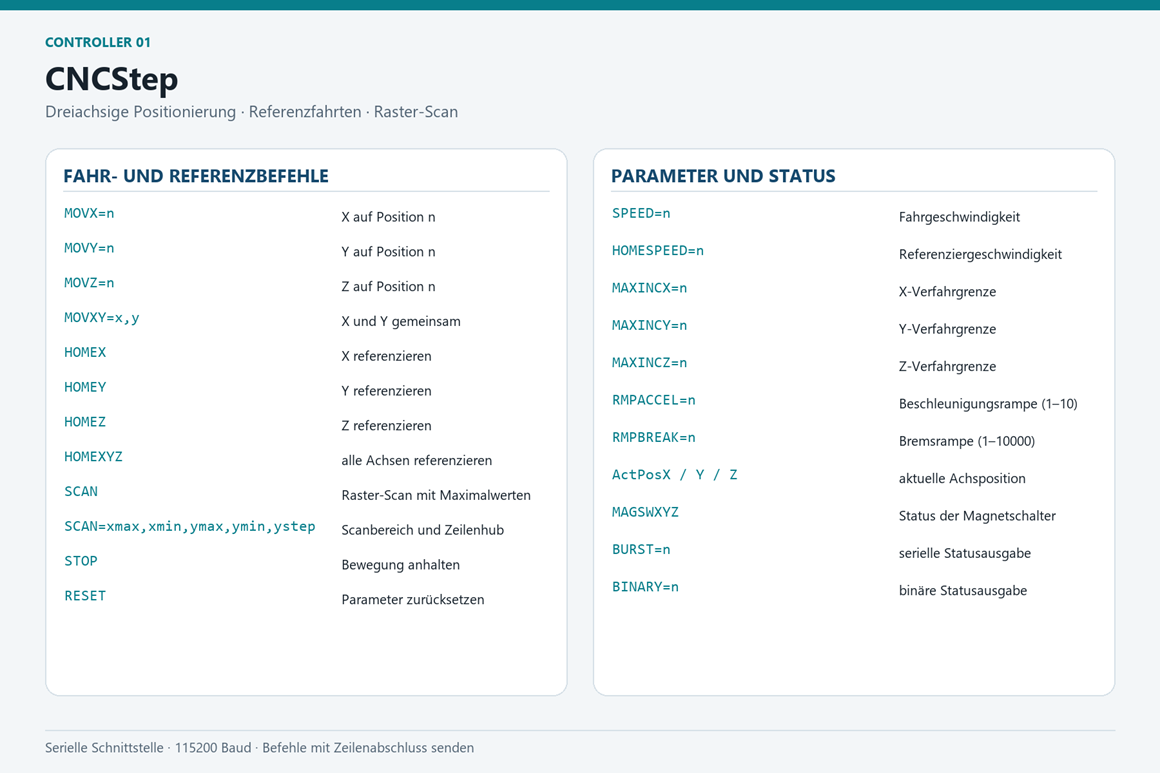
Task: Click the MAGSWXYZ entry
Action: tap(645, 512)
